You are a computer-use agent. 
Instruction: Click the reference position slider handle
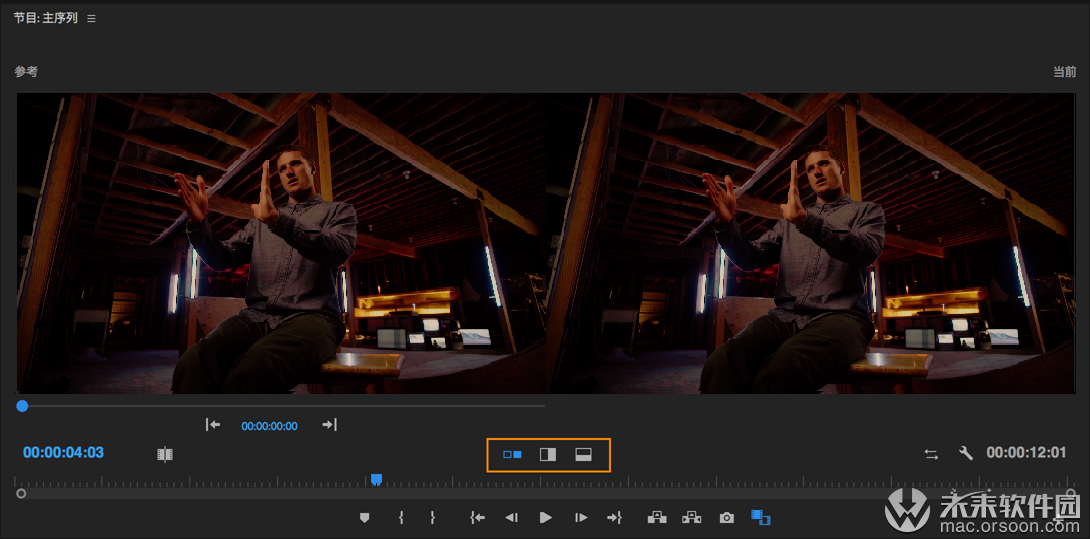(x=22, y=405)
